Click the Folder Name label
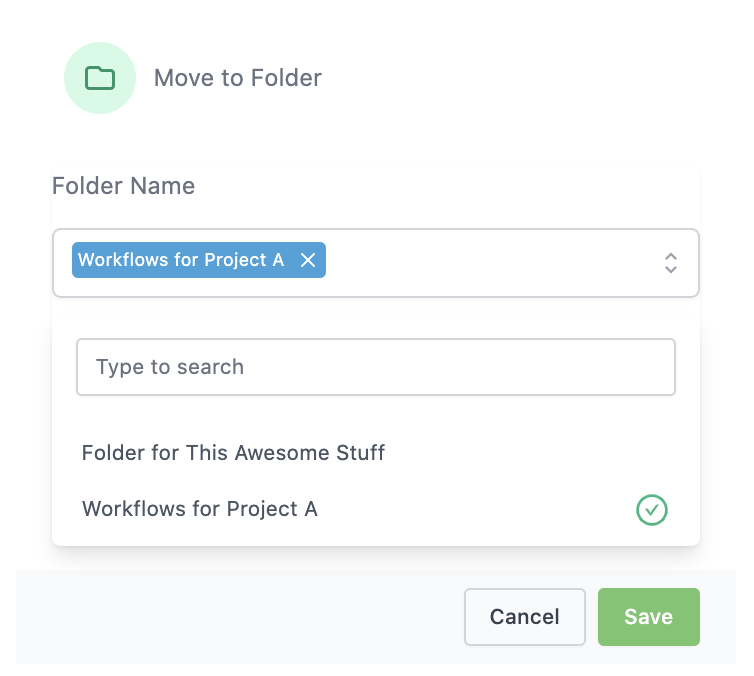754x676 pixels. (x=123, y=186)
